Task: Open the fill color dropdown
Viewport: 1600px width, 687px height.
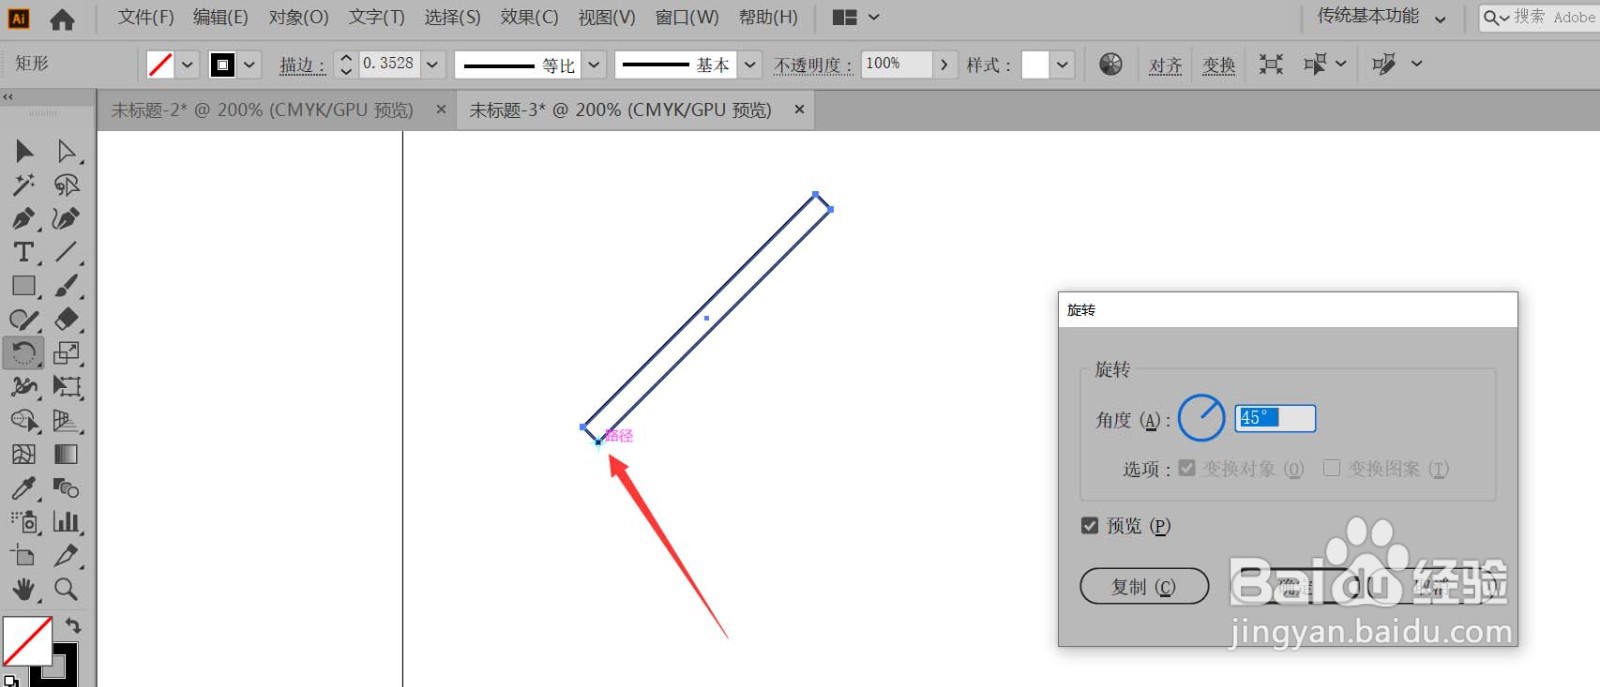Action: tap(187, 65)
